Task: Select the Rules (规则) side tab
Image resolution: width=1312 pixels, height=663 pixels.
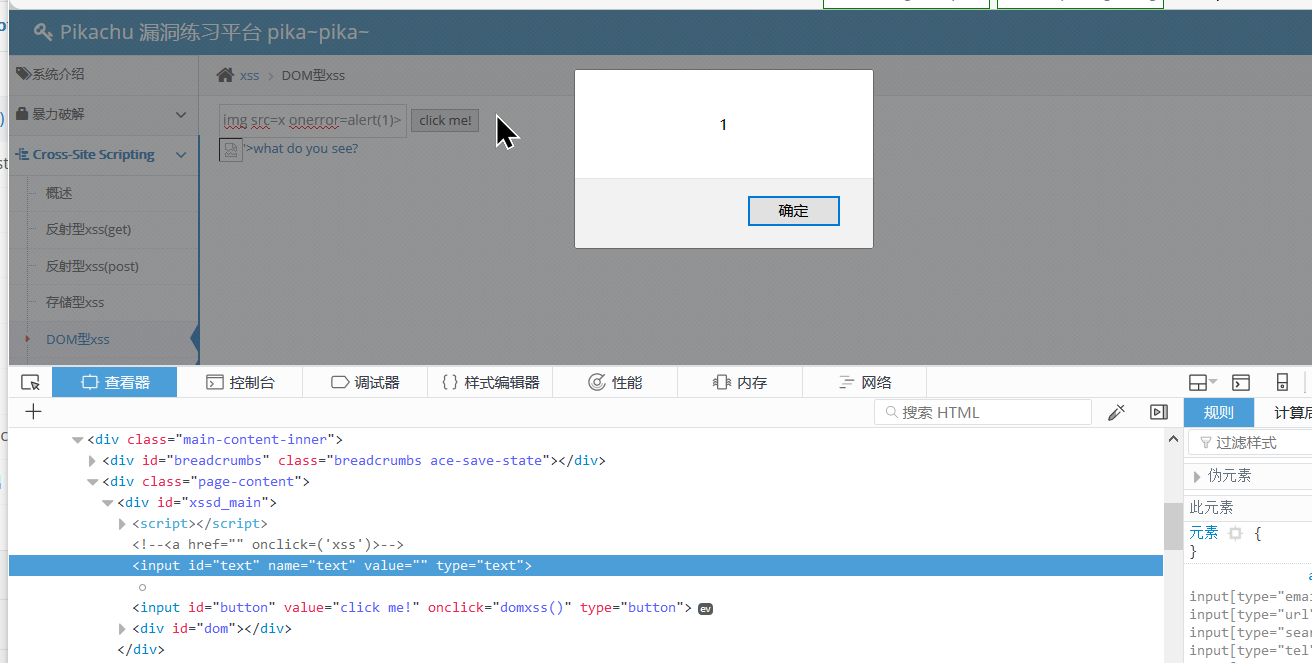Action: tap(1218, 412)
